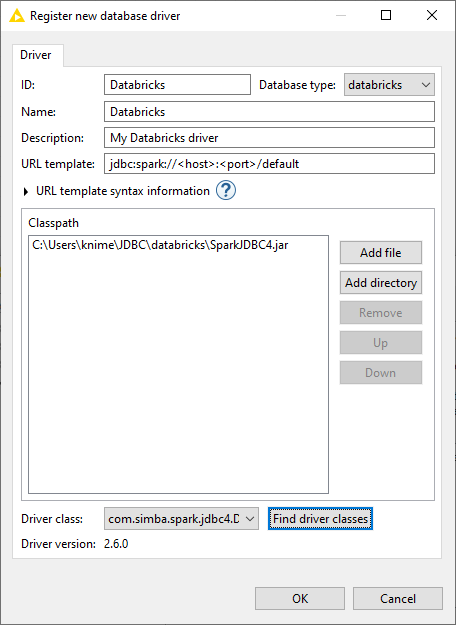Viewport: 456px width, 625px height.
Task: Minimize the dialog window
Action: (x=341, y=16)
